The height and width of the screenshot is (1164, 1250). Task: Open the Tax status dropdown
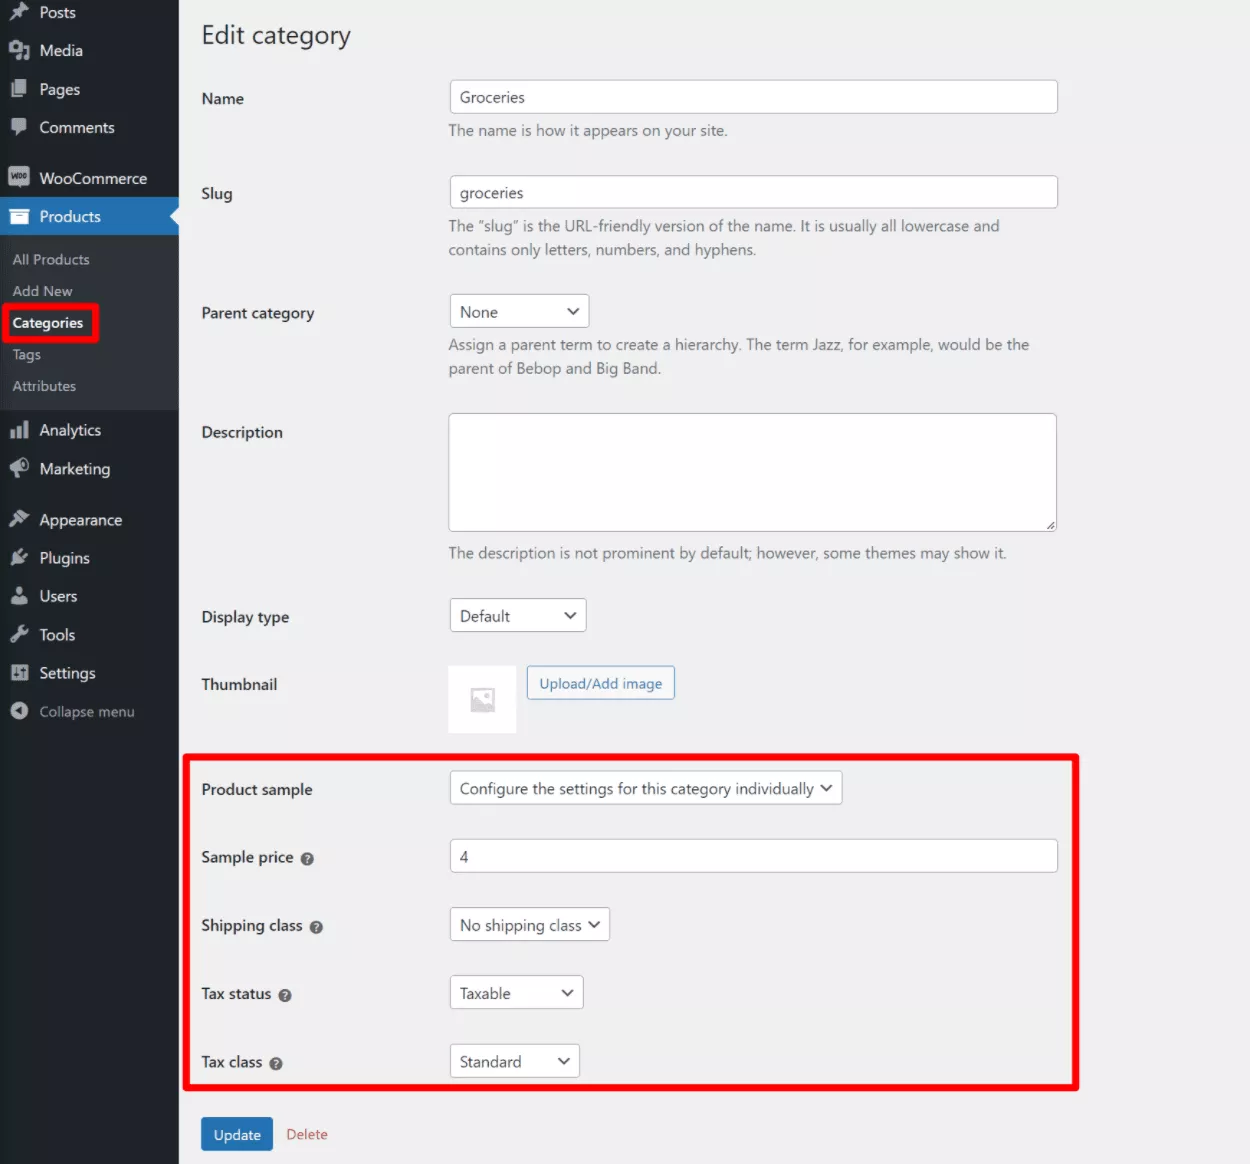(x=516, y=993)
